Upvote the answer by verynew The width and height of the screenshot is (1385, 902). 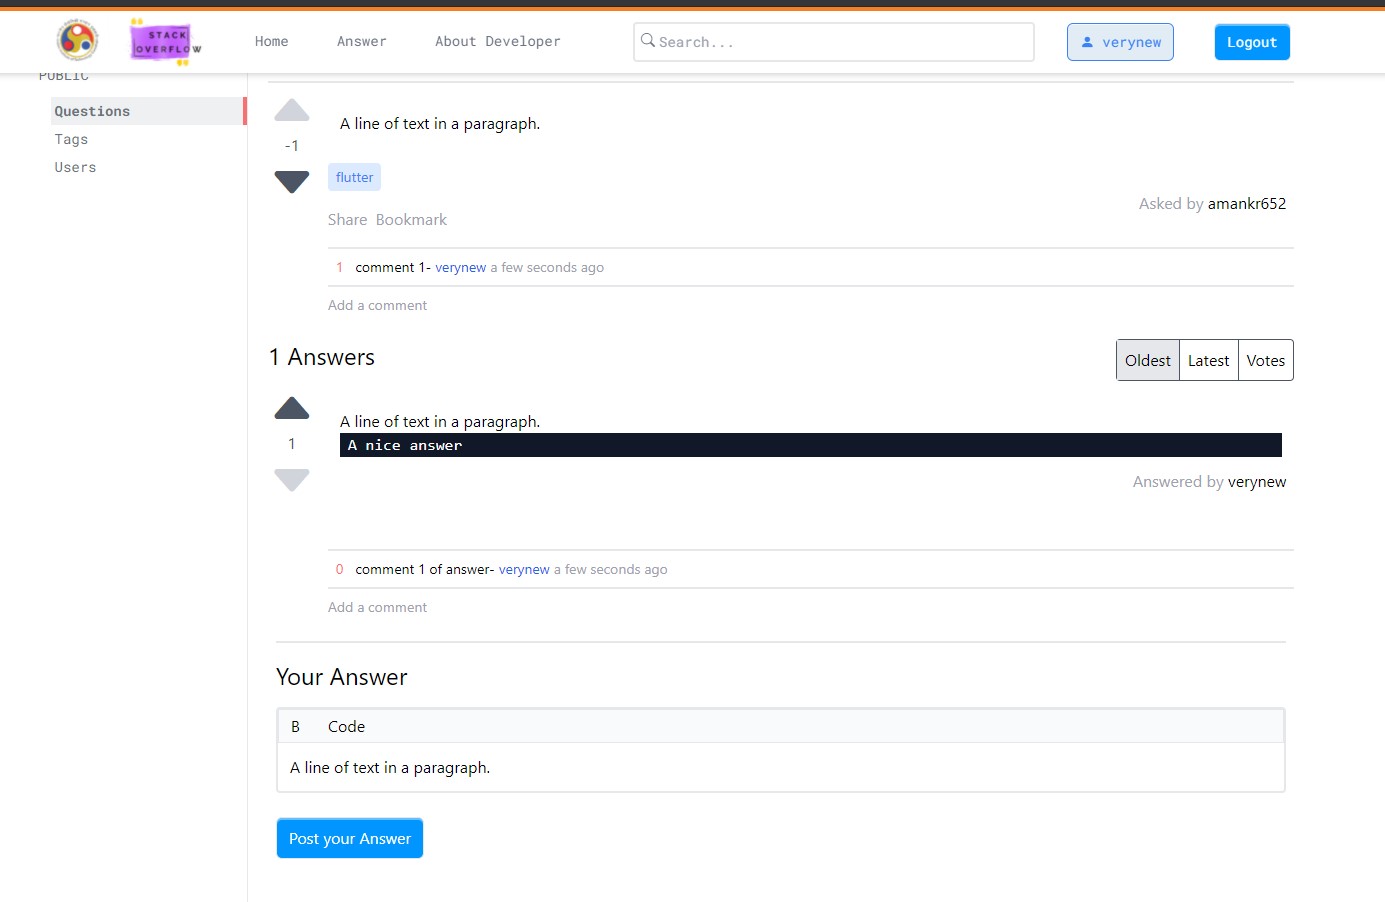pos(292,408)
